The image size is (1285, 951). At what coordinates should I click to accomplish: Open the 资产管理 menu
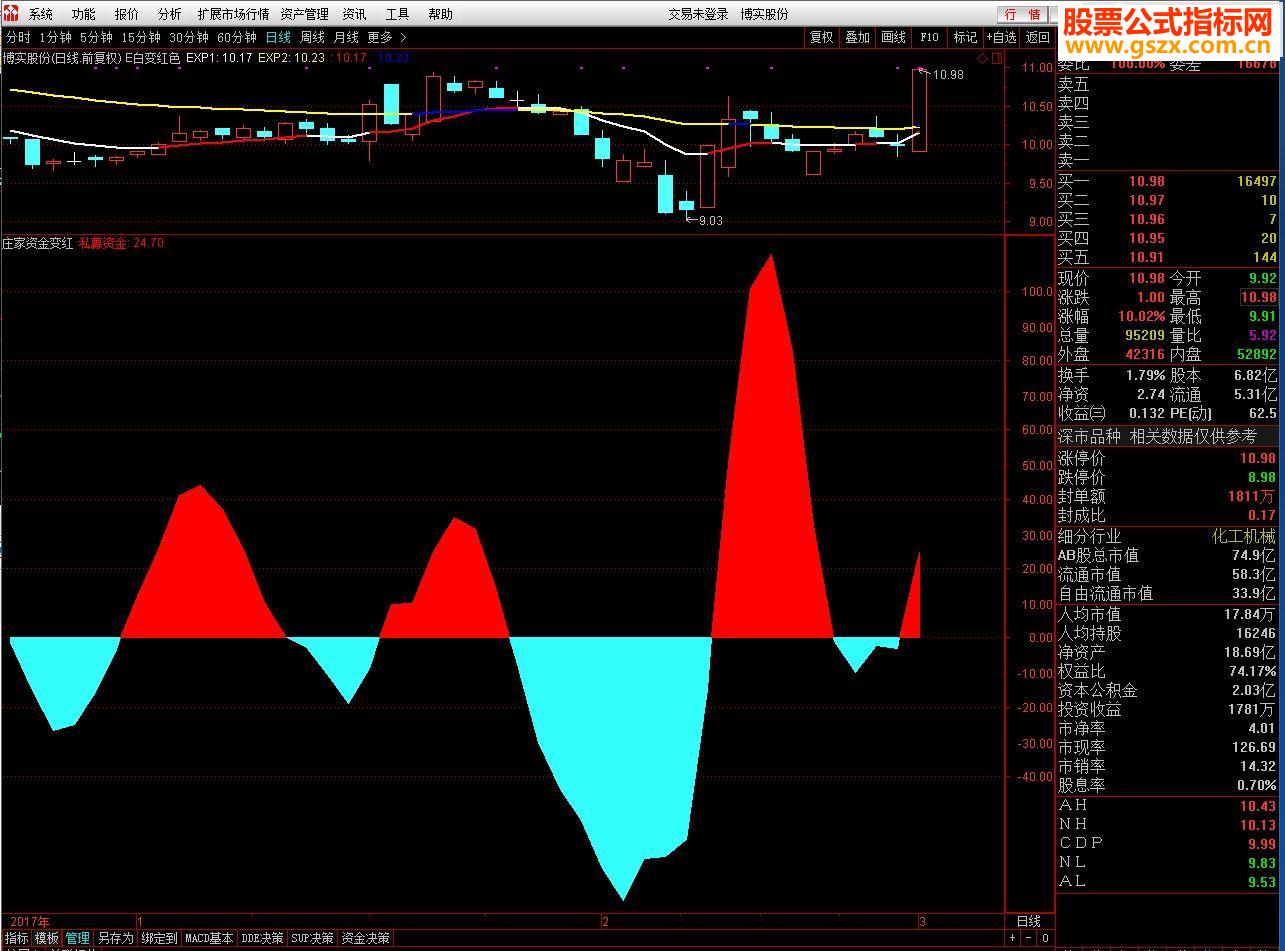click(304, 14)
